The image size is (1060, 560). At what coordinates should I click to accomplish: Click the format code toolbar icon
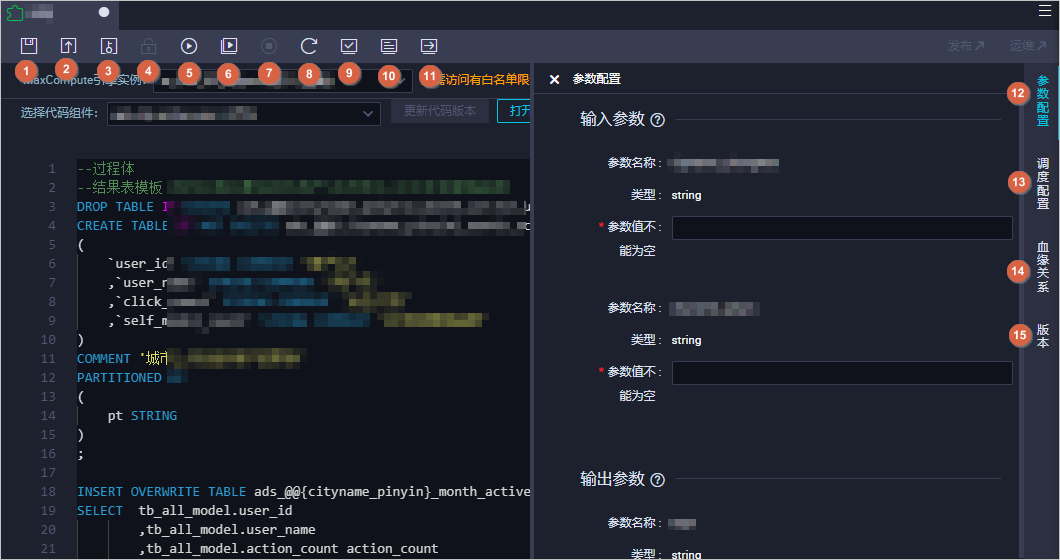click(389, 45)
